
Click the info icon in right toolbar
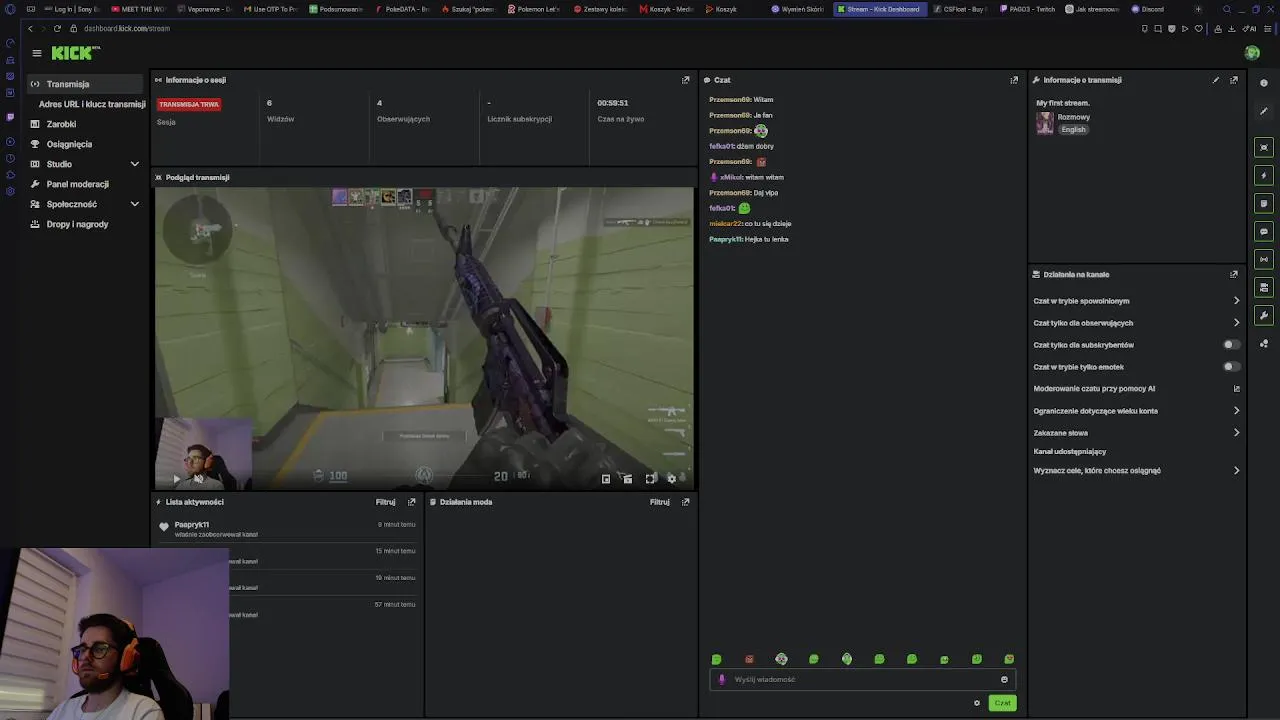pyautogui.click(x=1264, y=83)
